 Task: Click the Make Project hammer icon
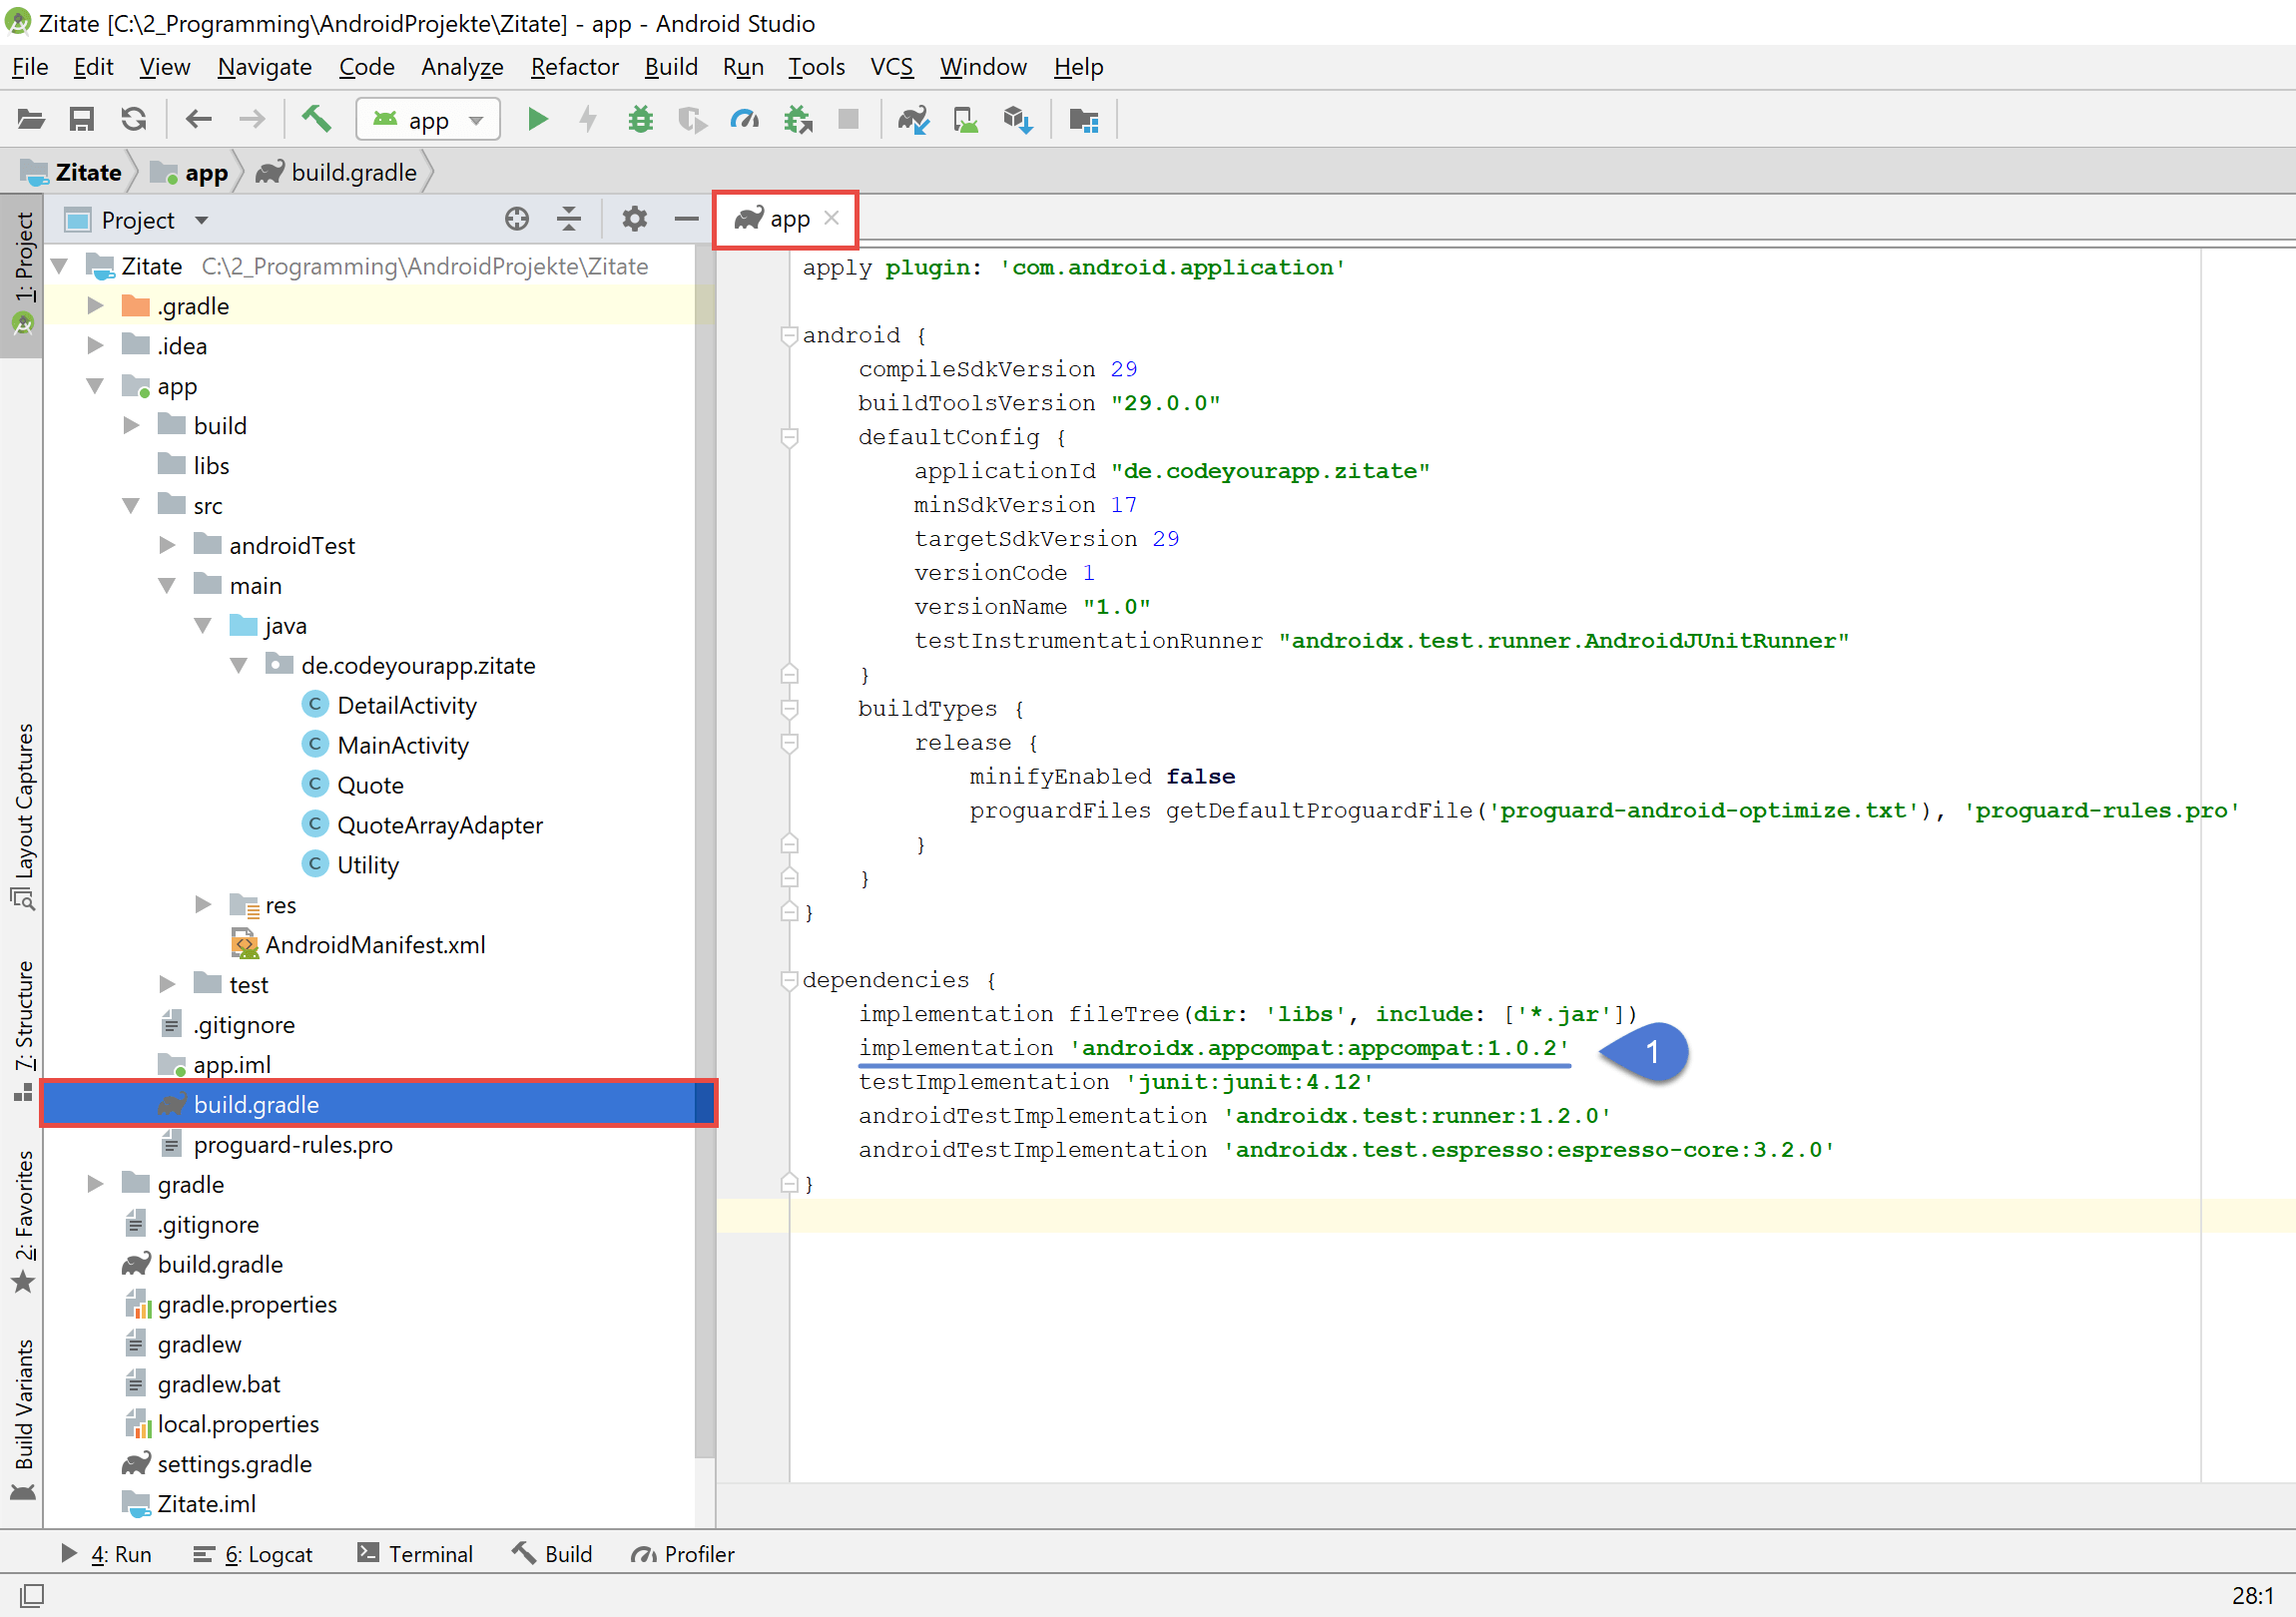317,119
